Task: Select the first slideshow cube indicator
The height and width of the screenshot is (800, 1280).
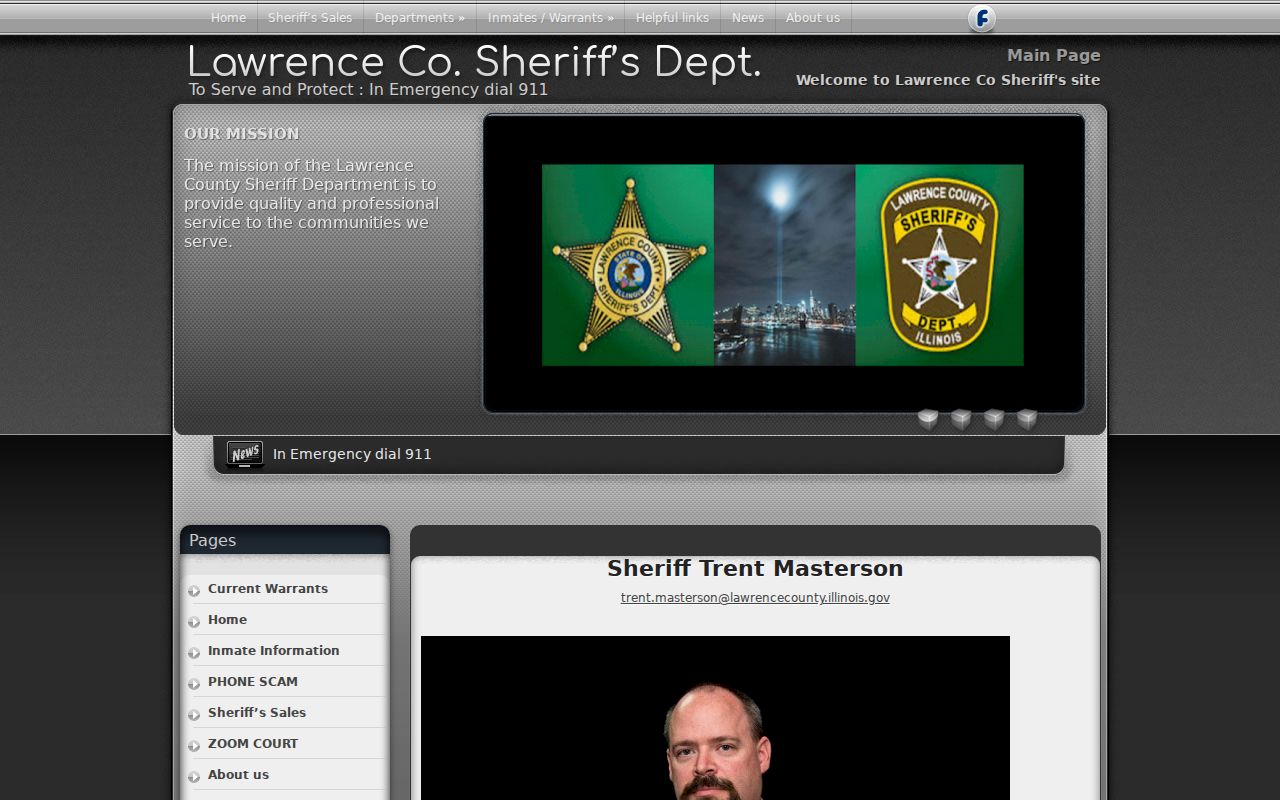Action: tap(928, 419)
